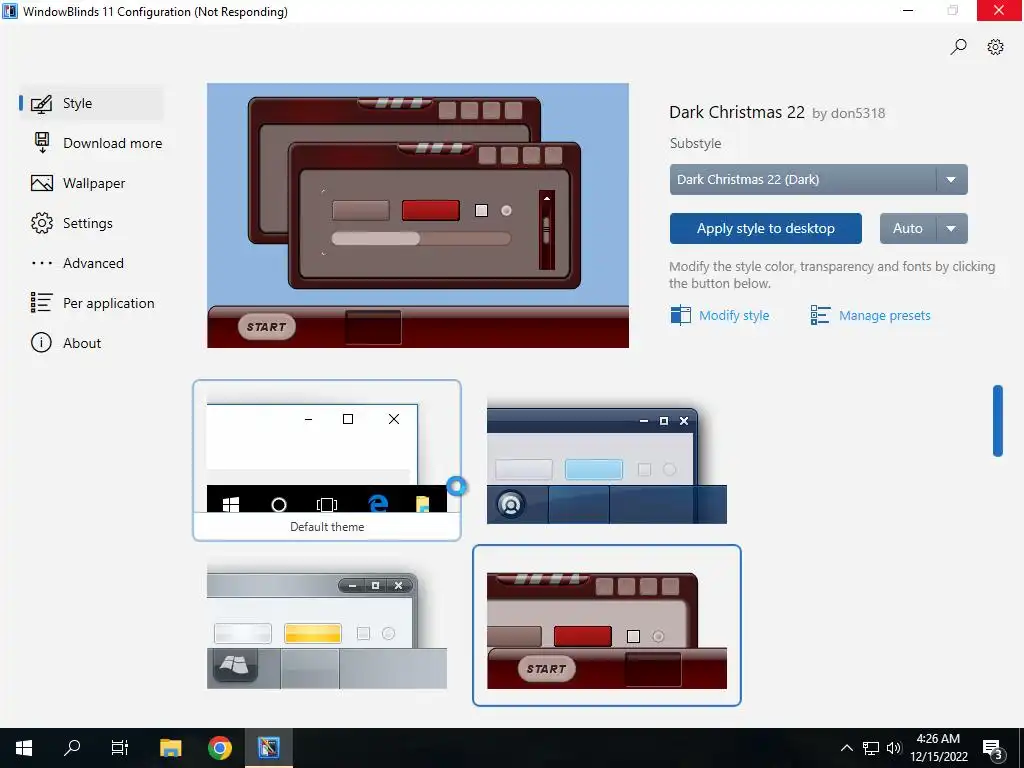Click the network tray icon
The width and height of the screenshot is (1024, 768).
(871, 748)
